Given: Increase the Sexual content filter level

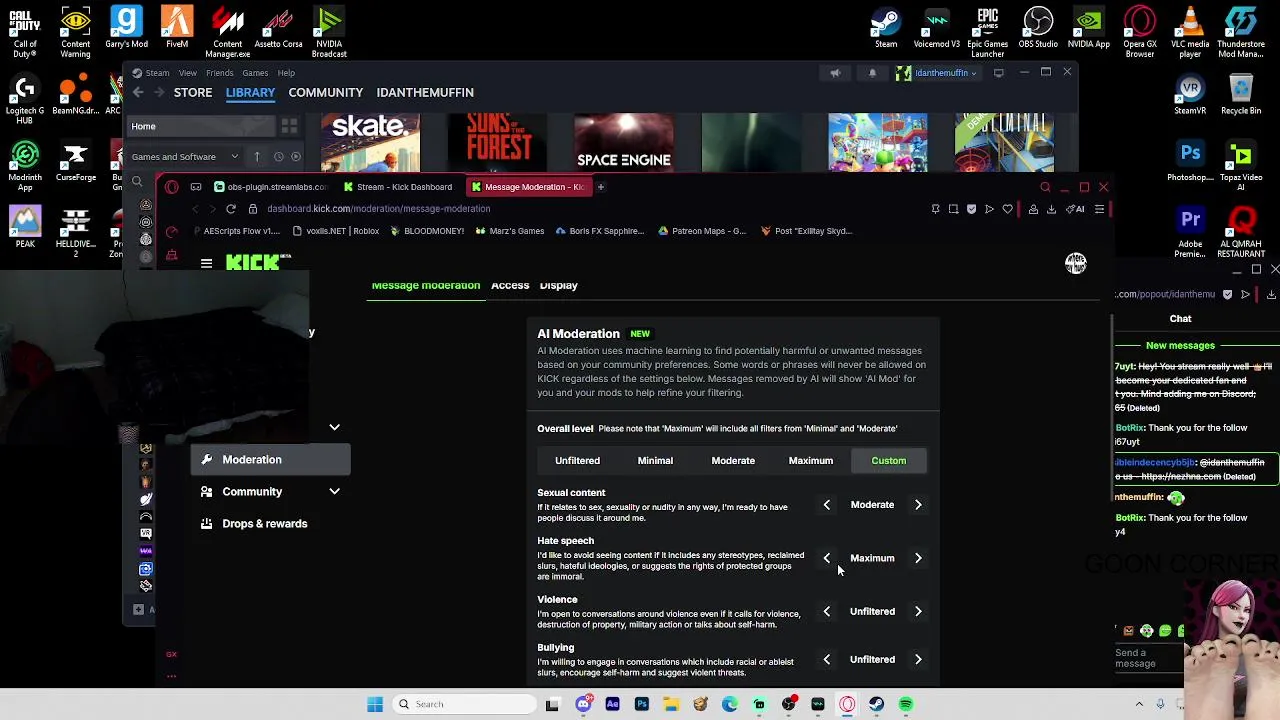Looking at the screenshot, I should pyautogui.click(x=918, y=505).
